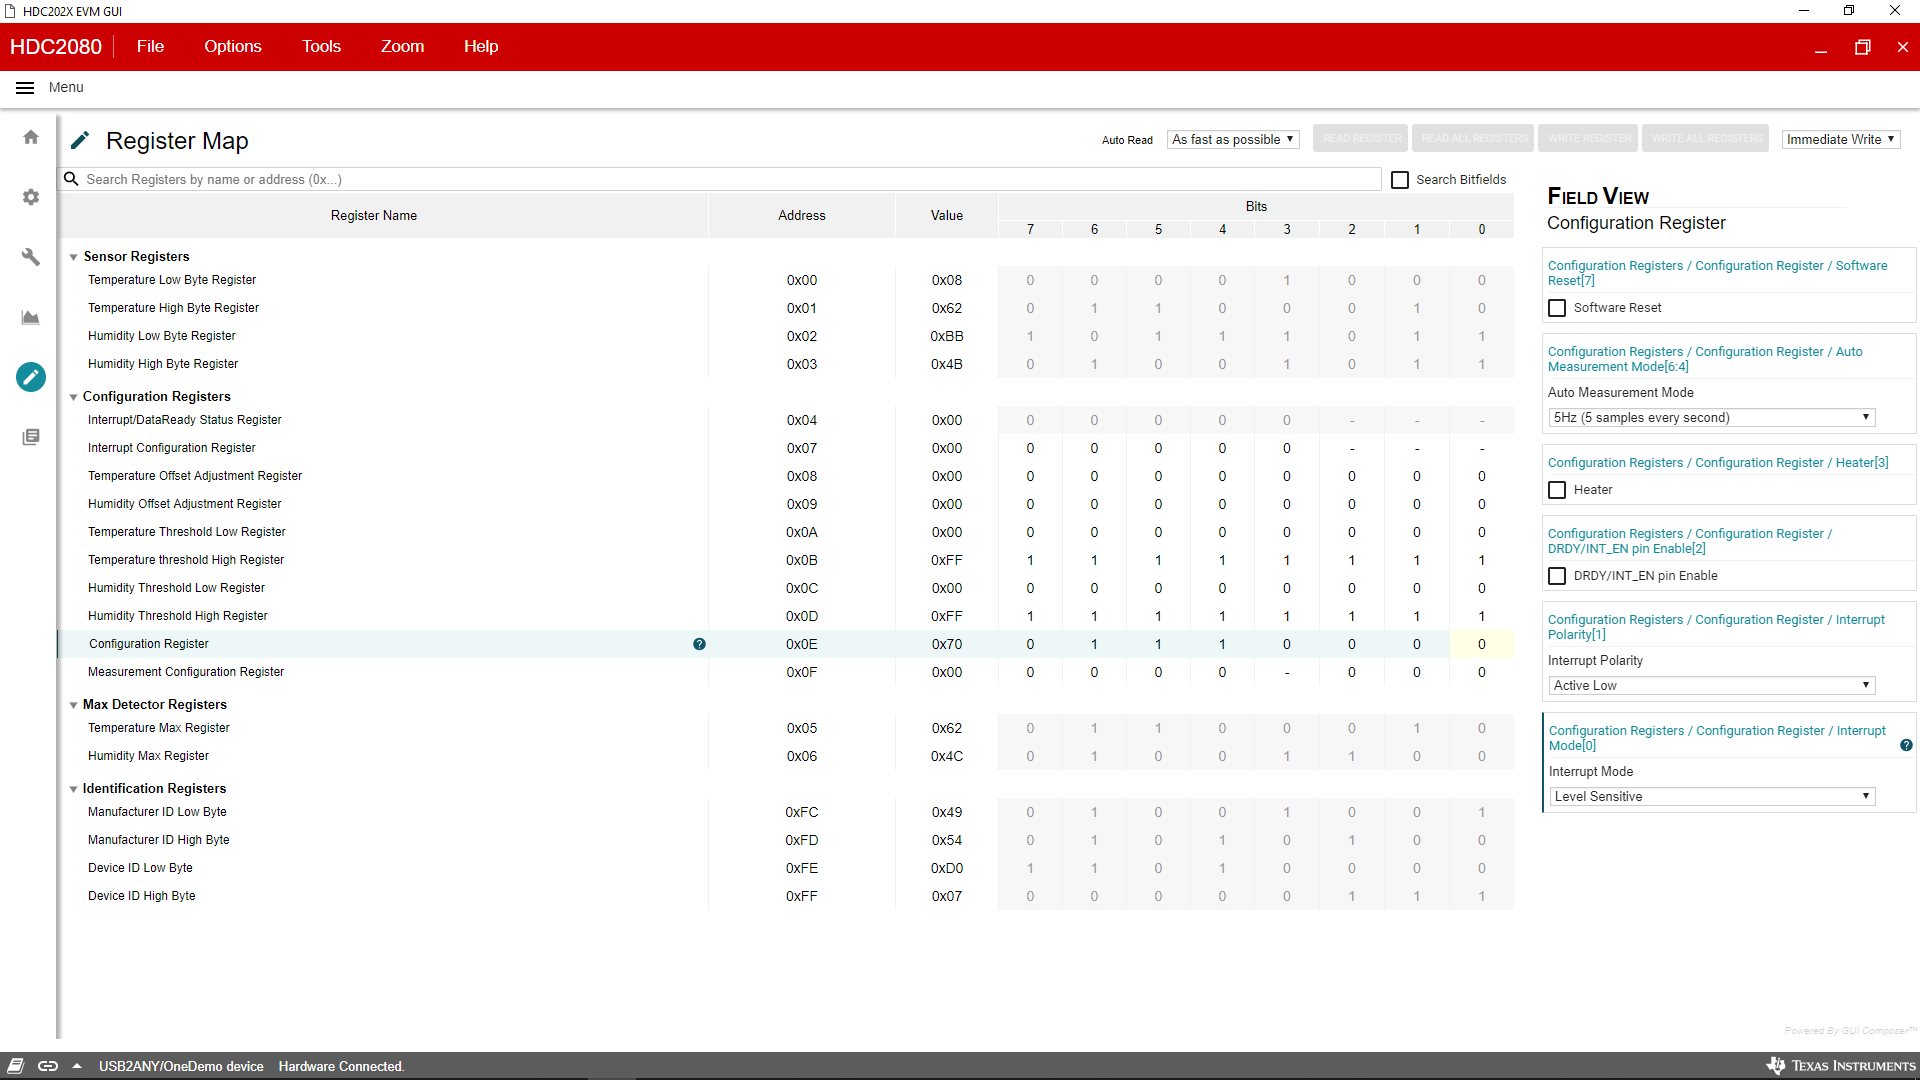Screen dimensions: 1920x1080
Task: Select Temperature Low Byte Register row
Action: [x=785, y=280]
